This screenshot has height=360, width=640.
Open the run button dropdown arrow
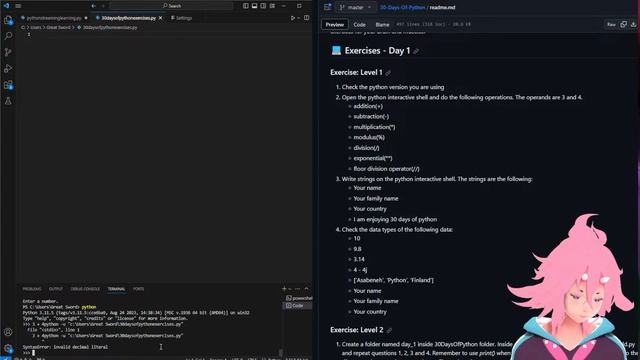[x=298, y=18]
